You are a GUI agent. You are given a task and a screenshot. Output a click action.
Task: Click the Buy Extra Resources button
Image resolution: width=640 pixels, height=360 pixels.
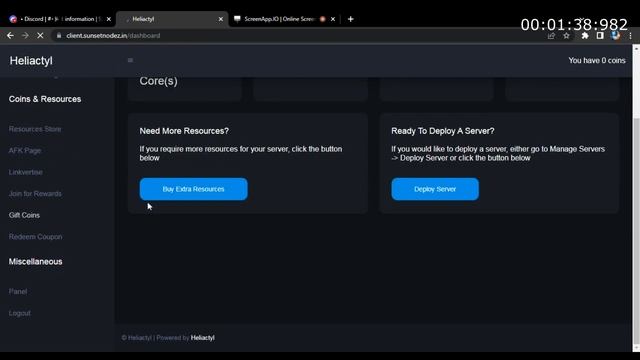point(193,189)
